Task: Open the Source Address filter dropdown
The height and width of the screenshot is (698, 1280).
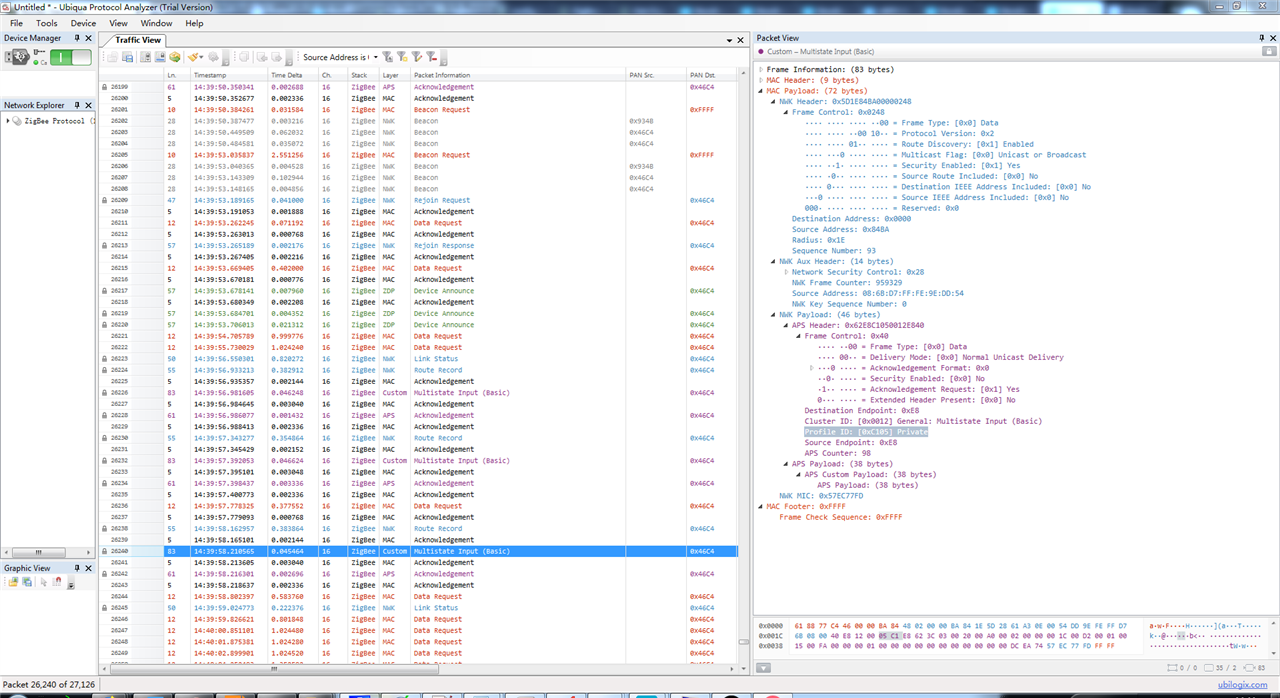Action: click(x=376, y=57)
